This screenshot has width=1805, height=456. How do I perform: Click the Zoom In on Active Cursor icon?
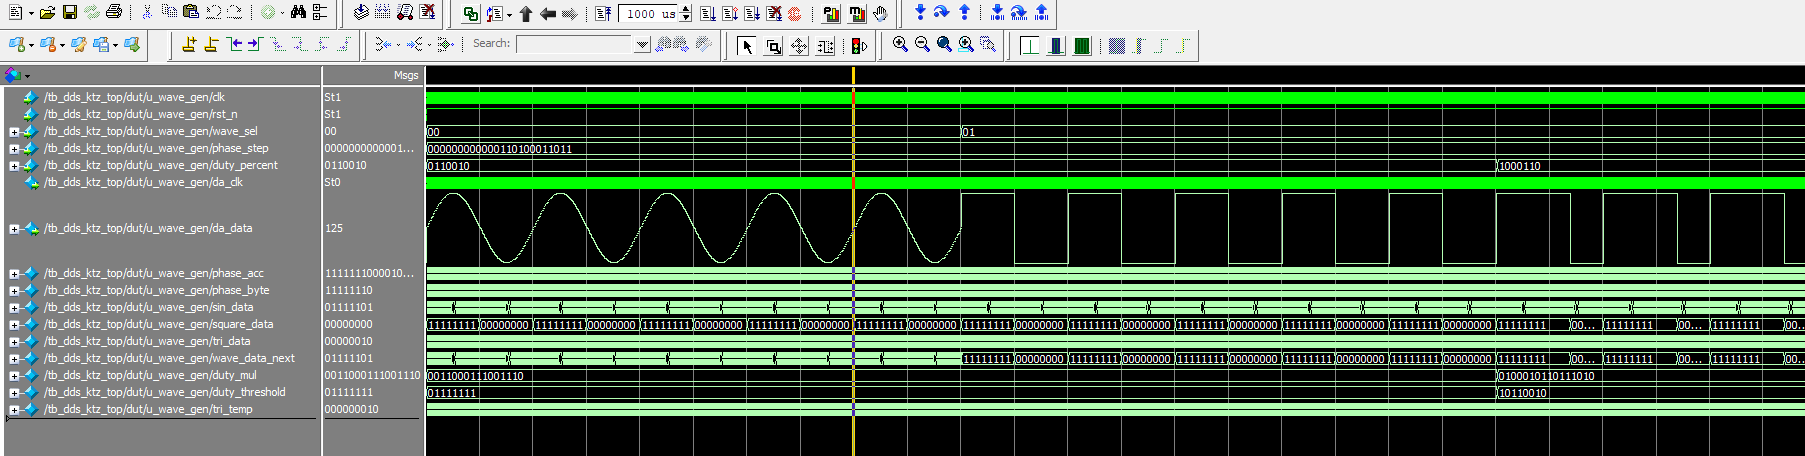[x=966, y=44]
